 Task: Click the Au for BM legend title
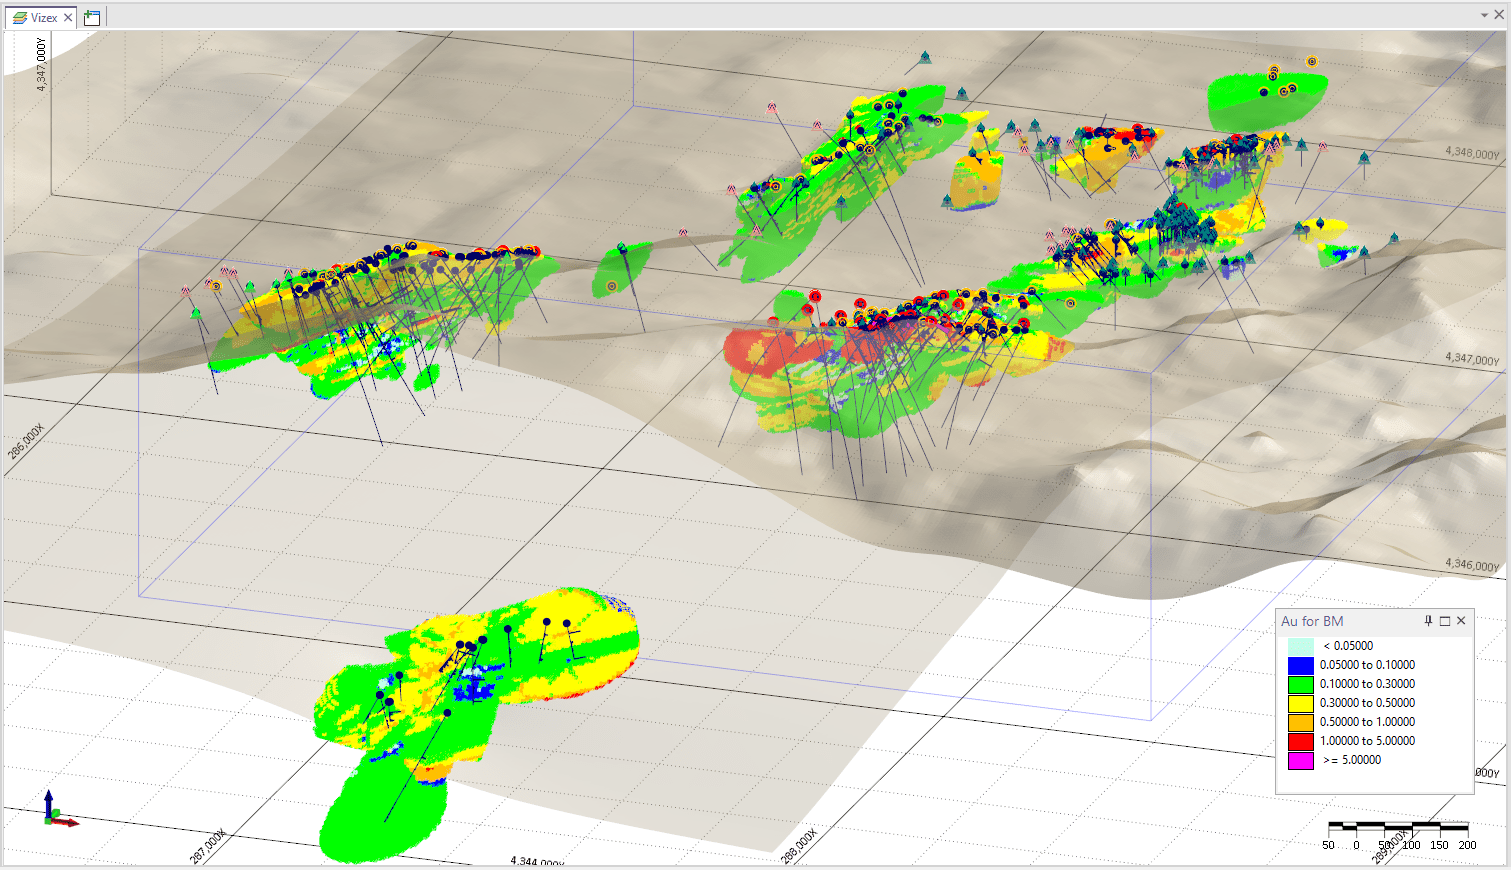[x=1312, y=621]
